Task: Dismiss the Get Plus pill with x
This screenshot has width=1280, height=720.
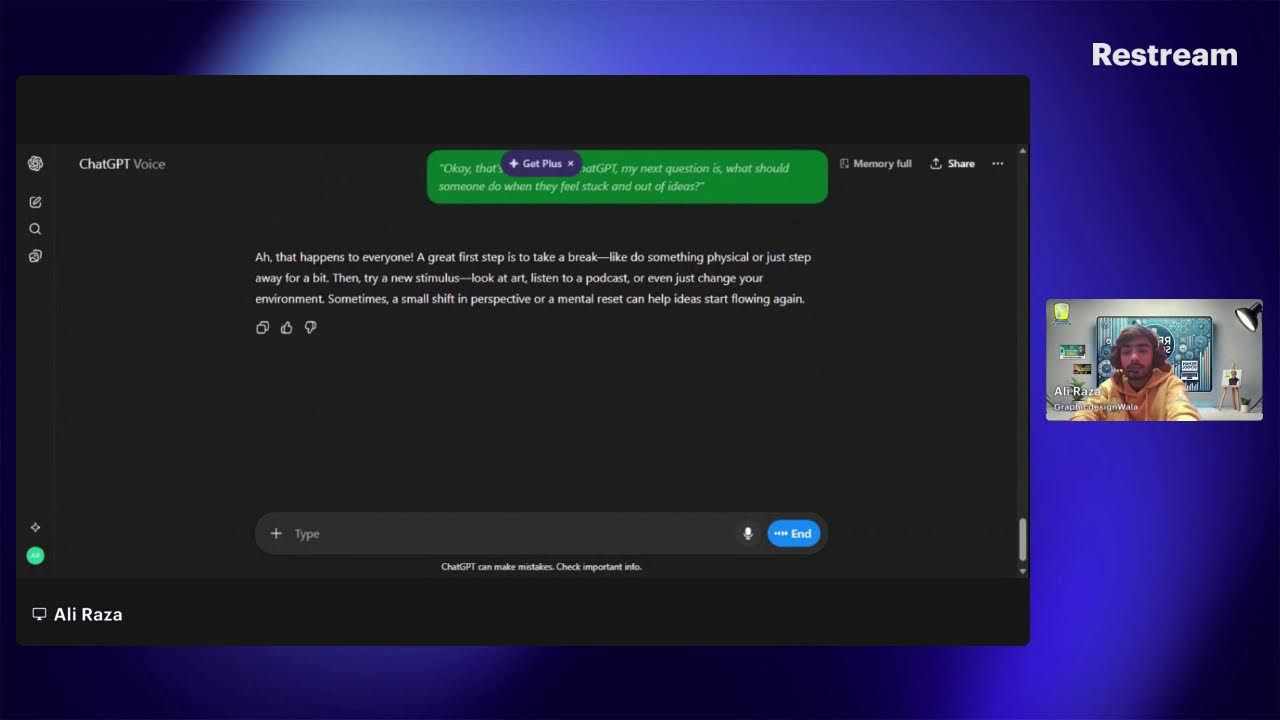Action: coord(571,163)
